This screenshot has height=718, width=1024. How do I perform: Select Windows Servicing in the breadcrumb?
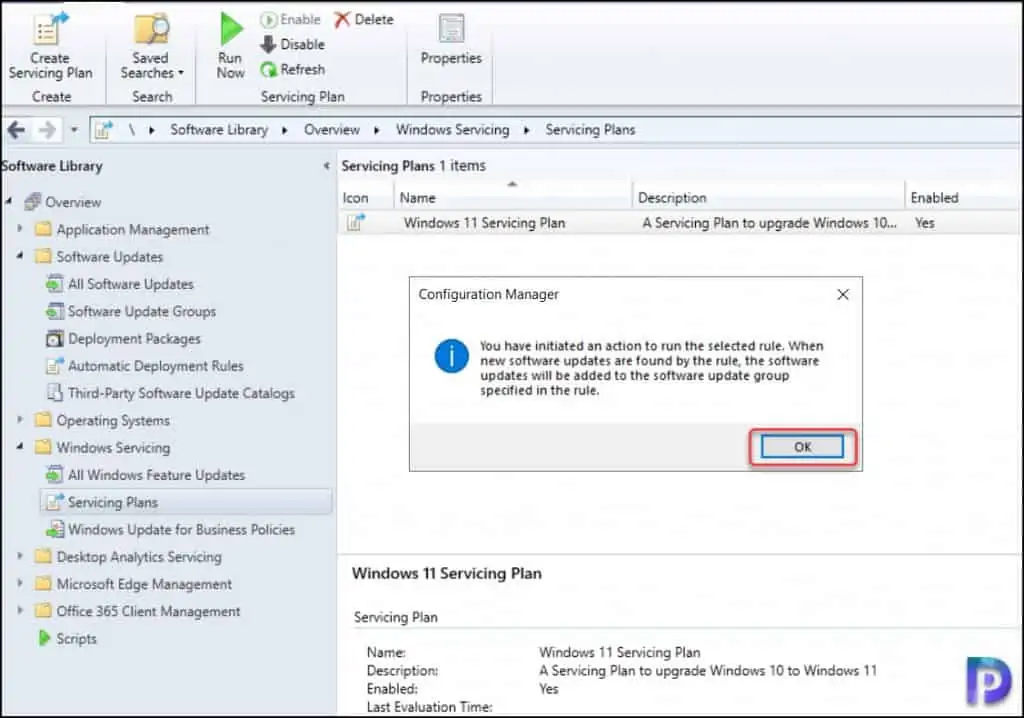tap(453, 130)
